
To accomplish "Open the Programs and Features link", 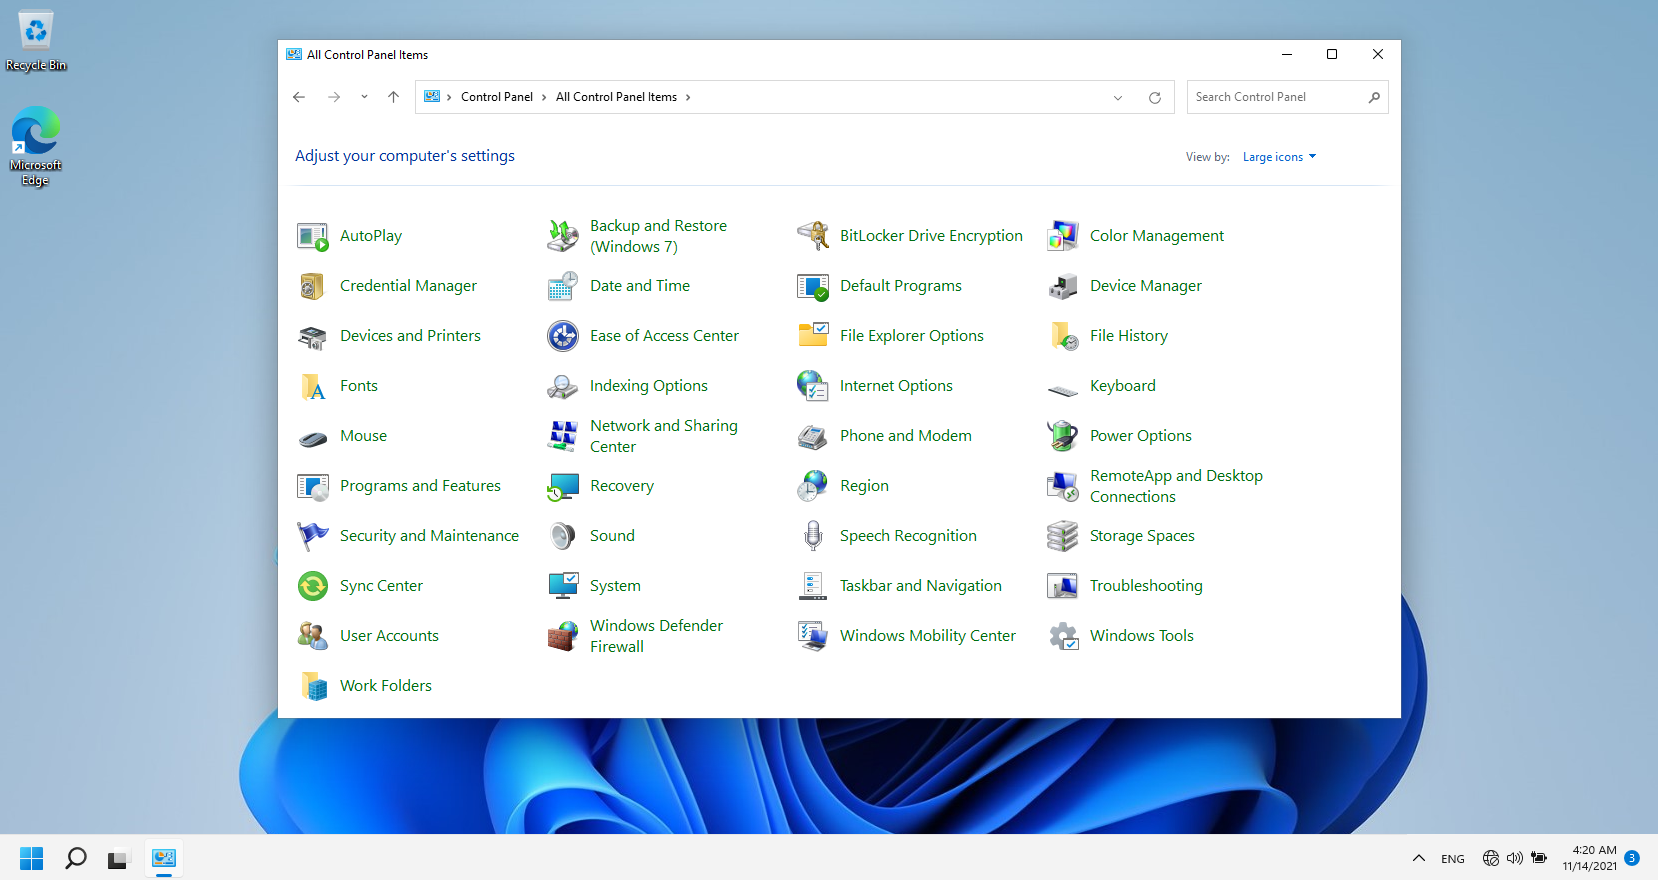I will point(420,486).
